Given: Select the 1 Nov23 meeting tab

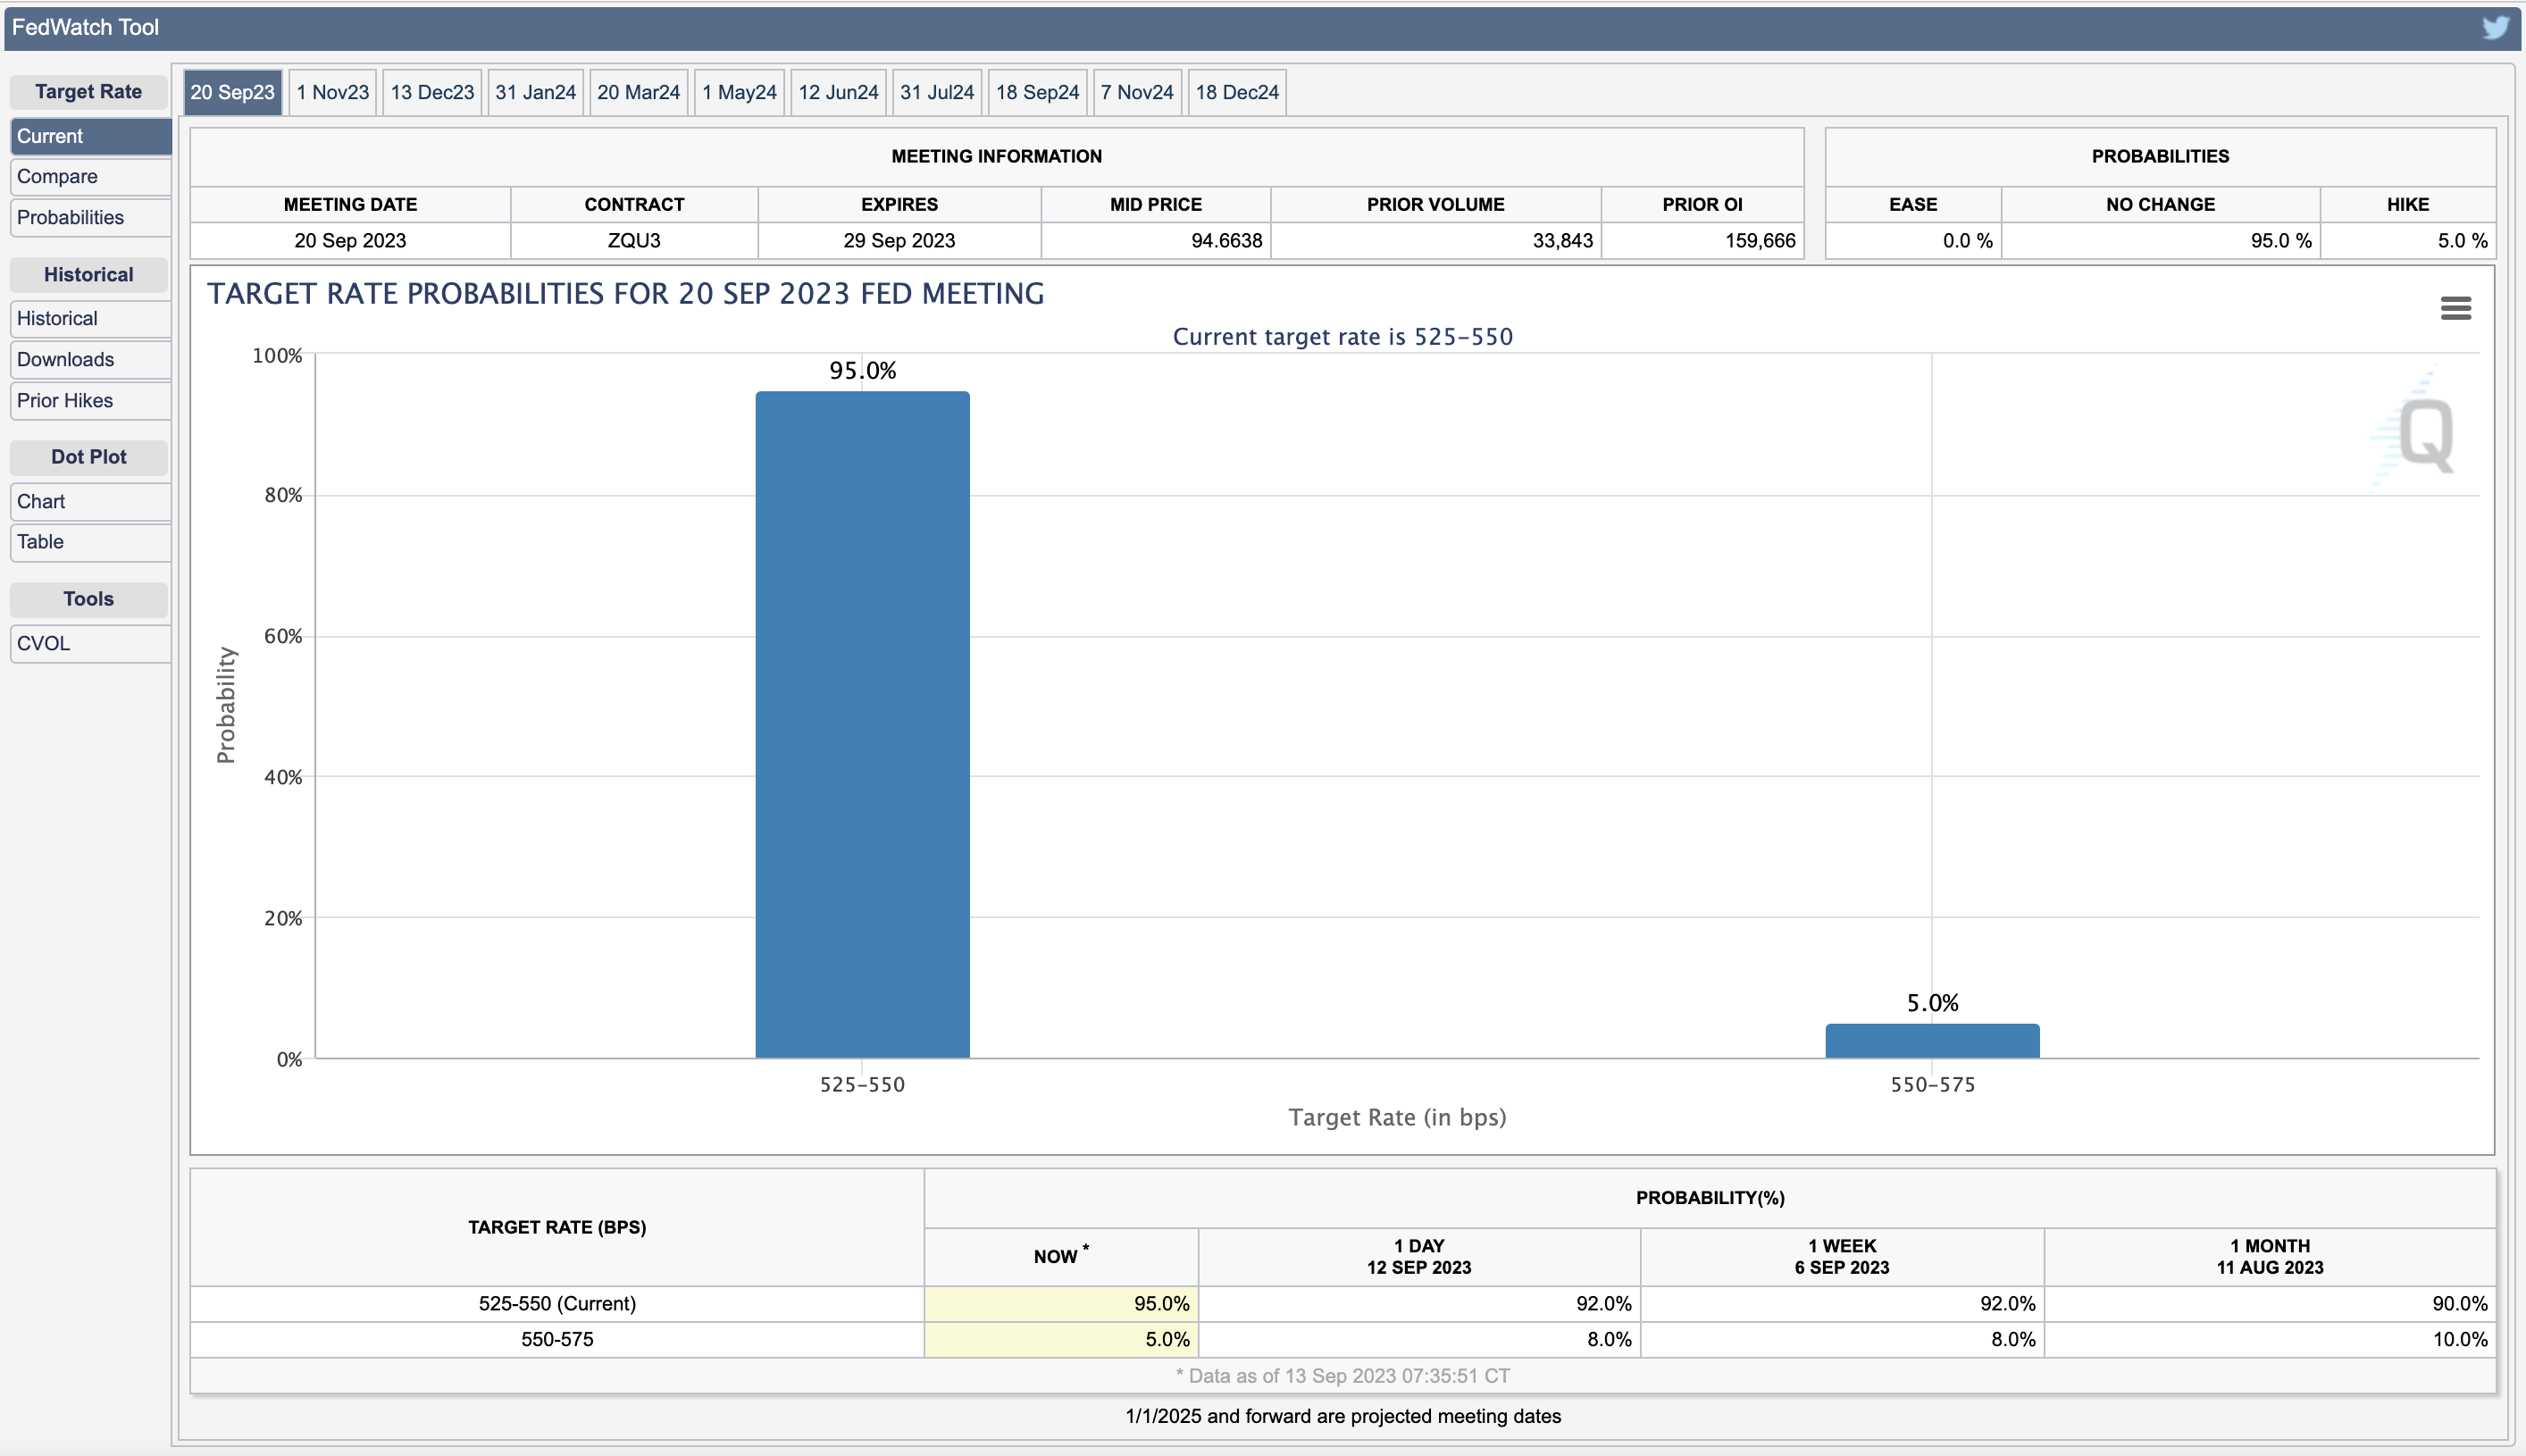Looking at the screenshot, I should point(332,92).
